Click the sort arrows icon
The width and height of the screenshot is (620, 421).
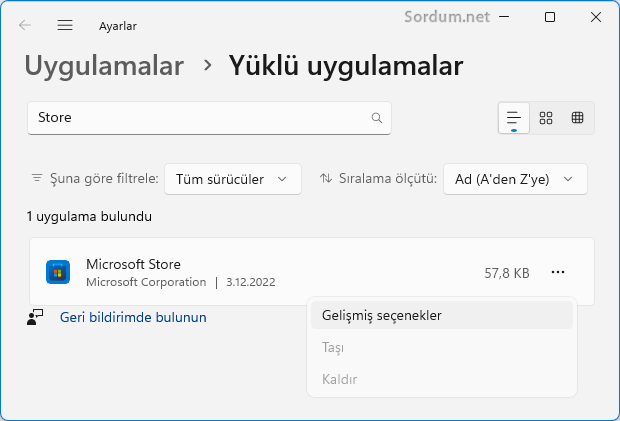326,178
